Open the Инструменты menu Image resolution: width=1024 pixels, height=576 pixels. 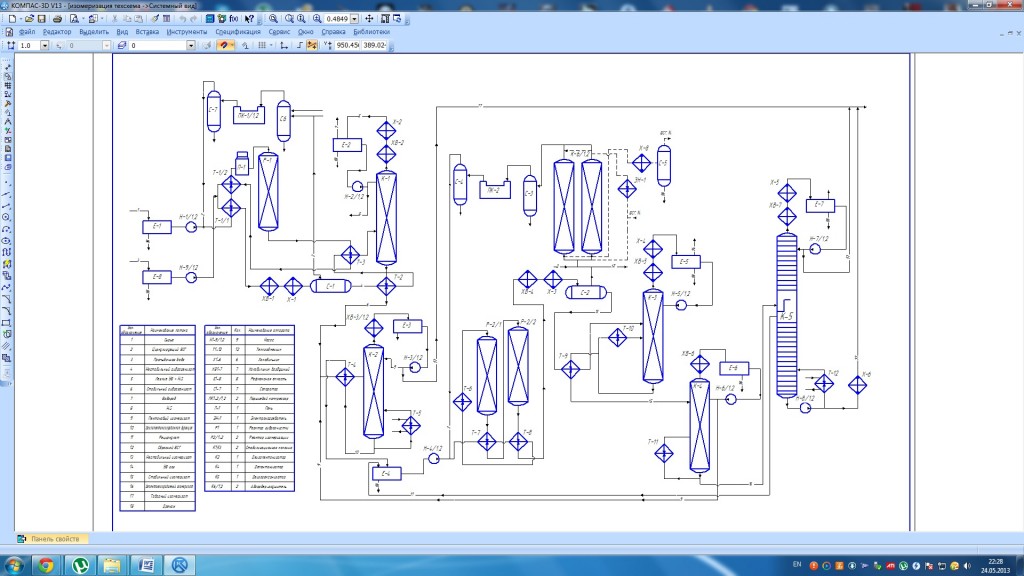(187, 31)
